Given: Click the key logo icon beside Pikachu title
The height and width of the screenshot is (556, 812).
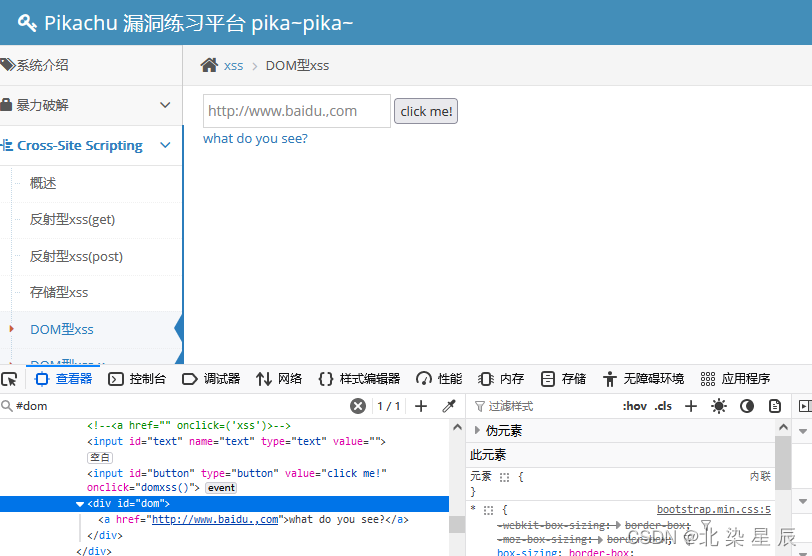Looking at the screenshot, I should coord(27,23).
